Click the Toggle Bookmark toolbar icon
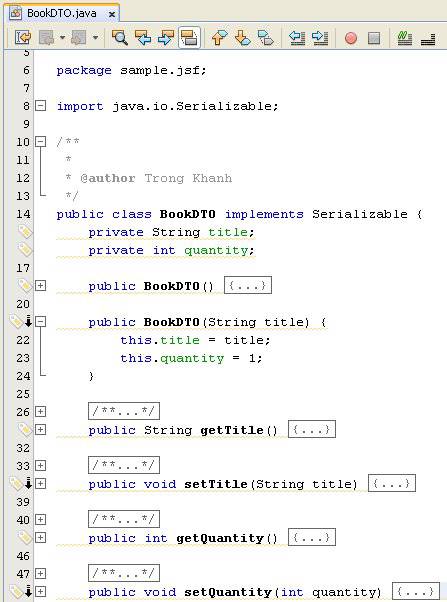This screenshot has width=447, height=602. pyautogui.click(x=266, y=38)
